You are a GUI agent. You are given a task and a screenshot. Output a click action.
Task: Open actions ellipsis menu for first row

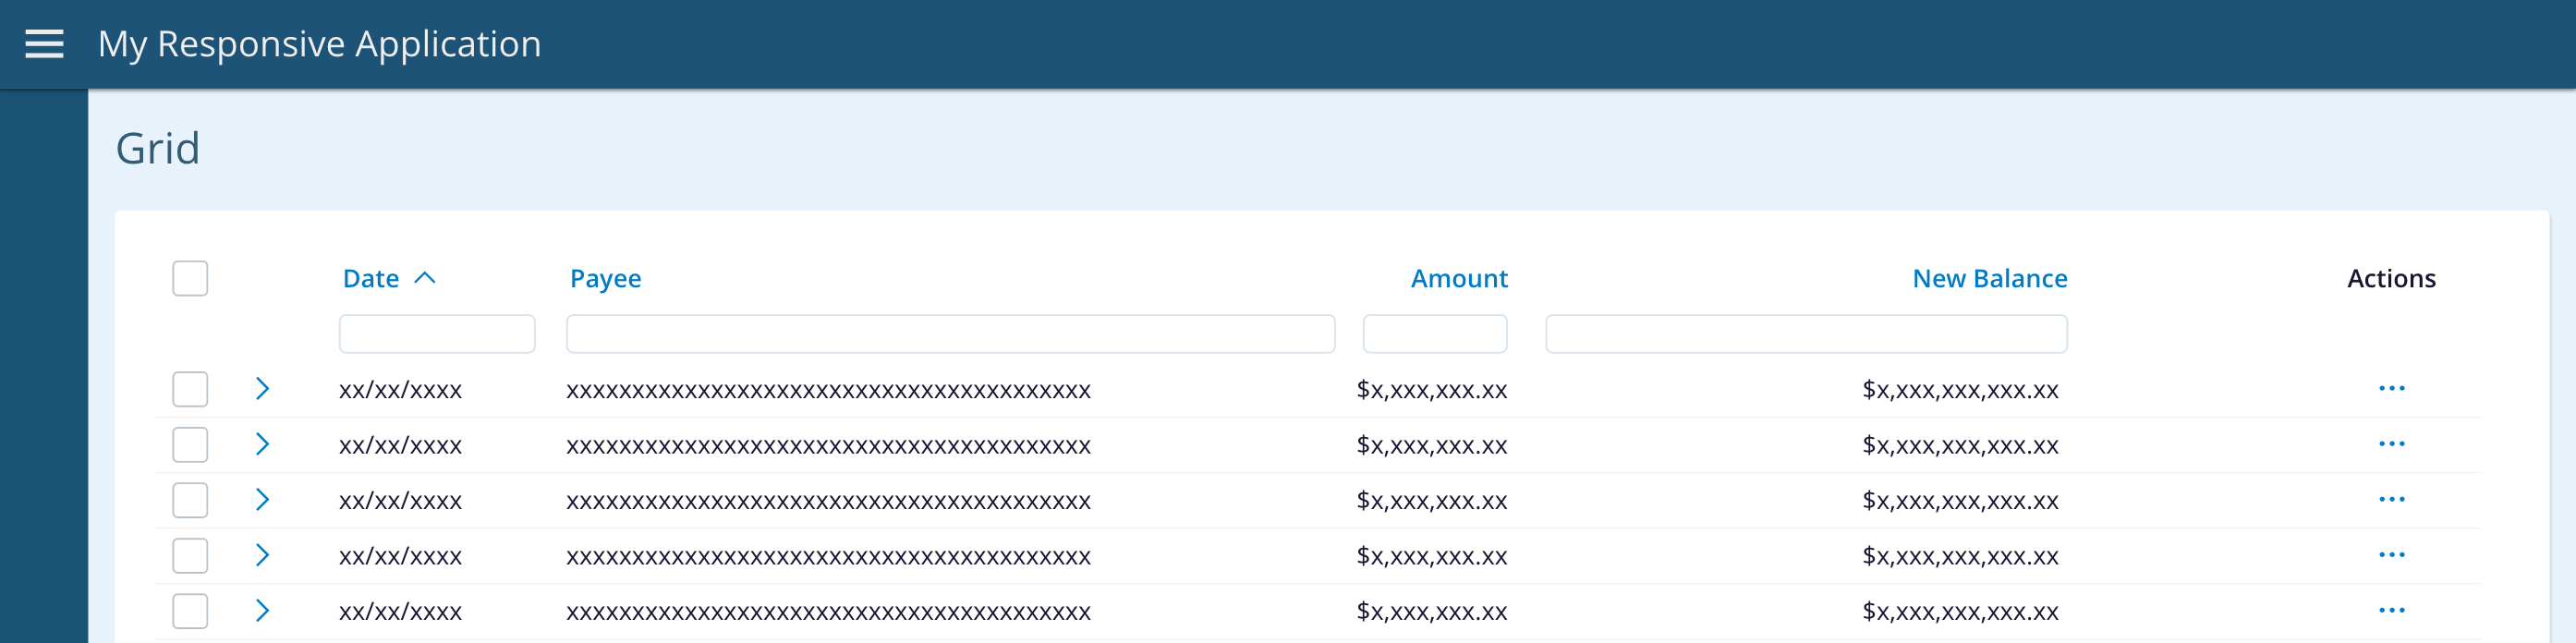coord(2391,388)
